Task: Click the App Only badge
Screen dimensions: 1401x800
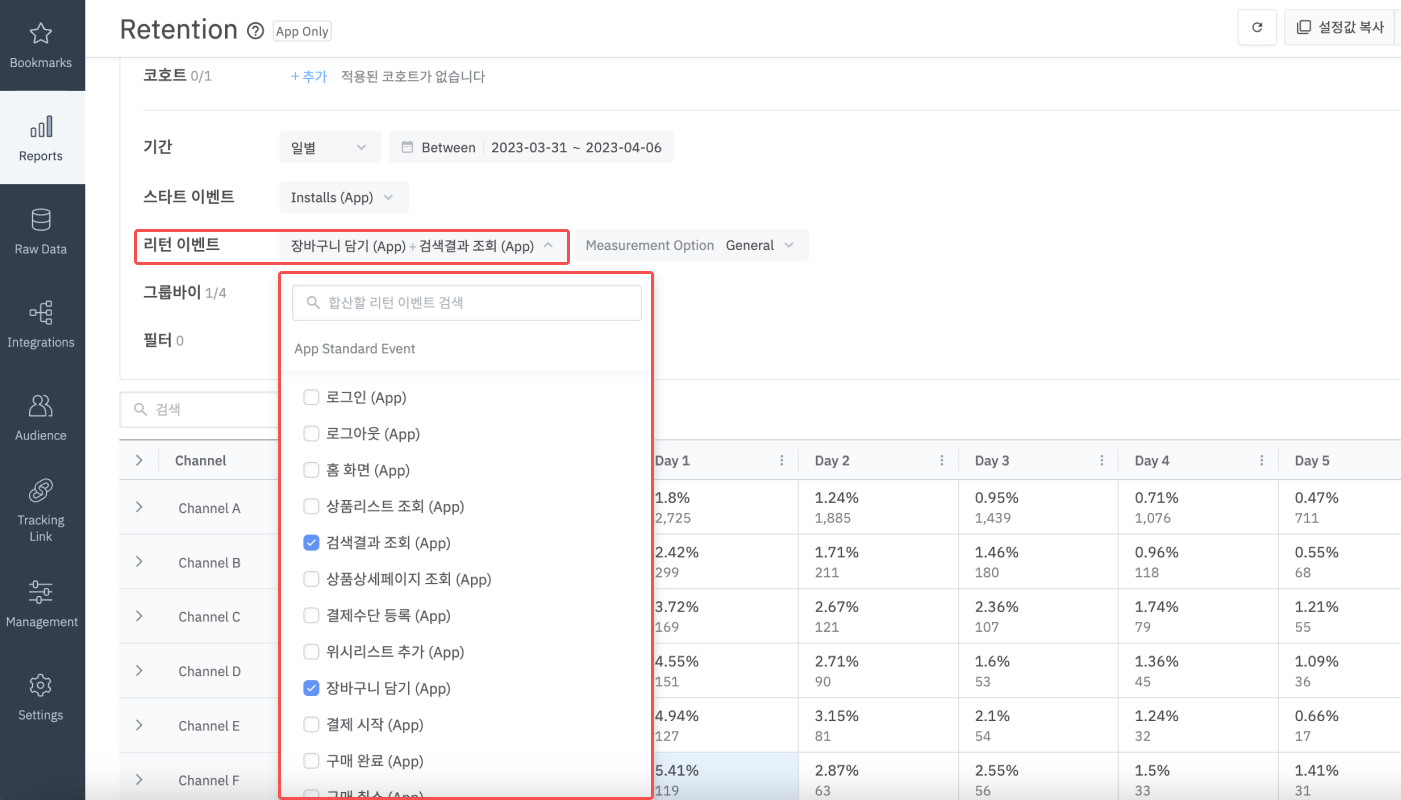Action: click(x=302, y=31)
